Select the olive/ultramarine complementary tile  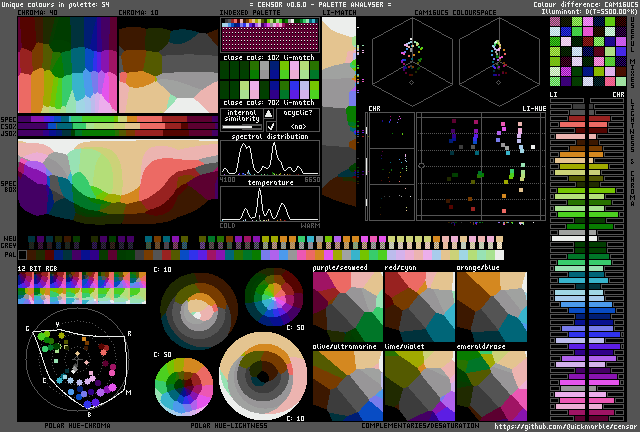point(347,384)
